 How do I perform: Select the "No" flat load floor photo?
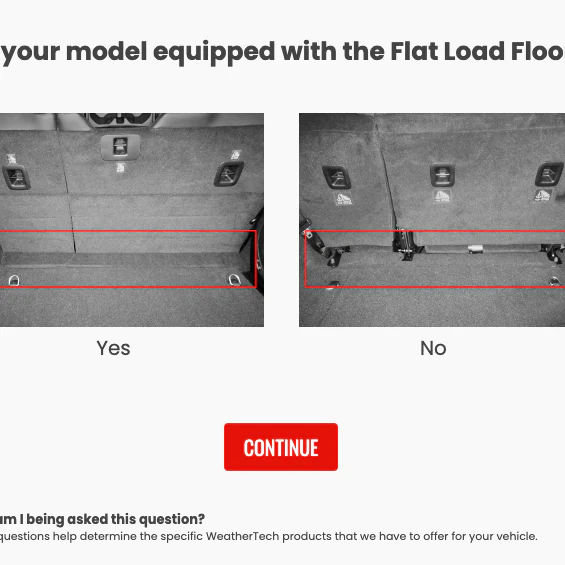tap(432, 220)
